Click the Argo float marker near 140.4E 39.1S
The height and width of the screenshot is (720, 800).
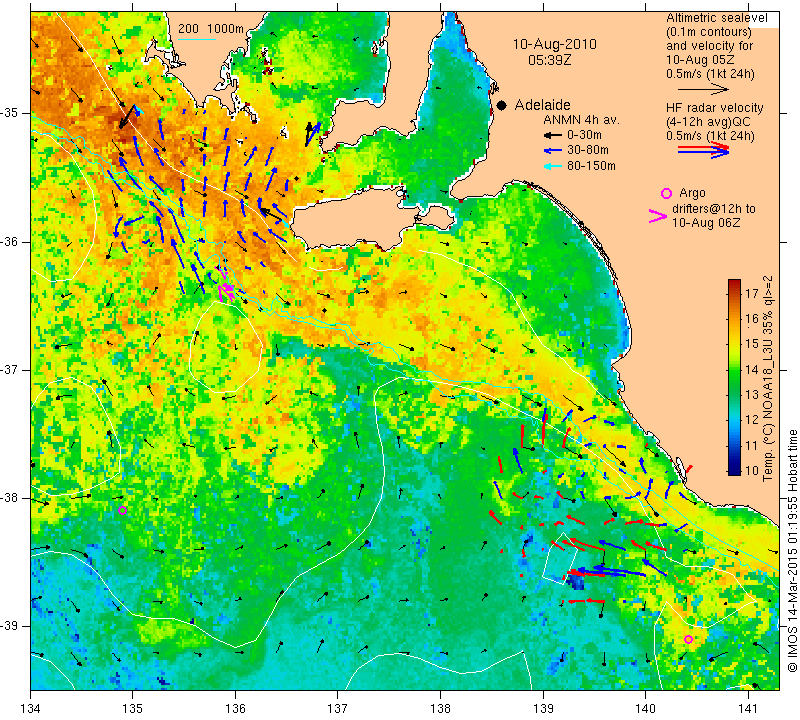688,639
